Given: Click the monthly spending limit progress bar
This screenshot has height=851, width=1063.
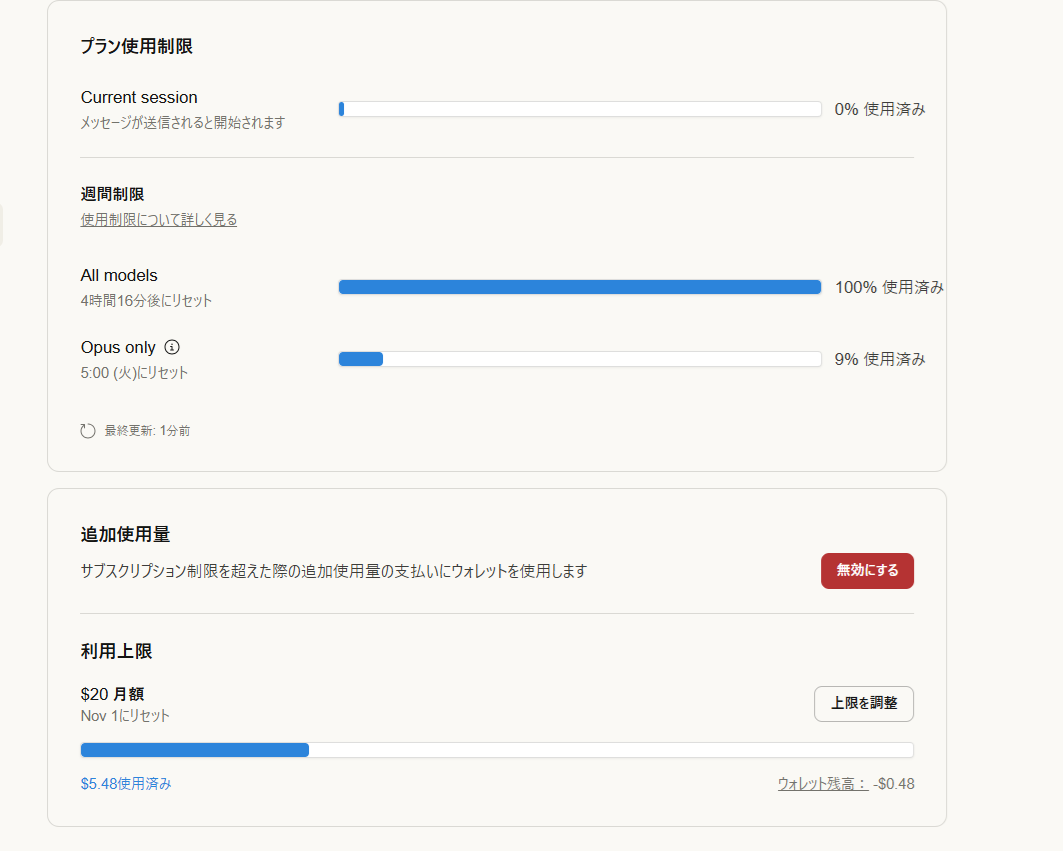Looking at the screenshot, I should (497, 750).
